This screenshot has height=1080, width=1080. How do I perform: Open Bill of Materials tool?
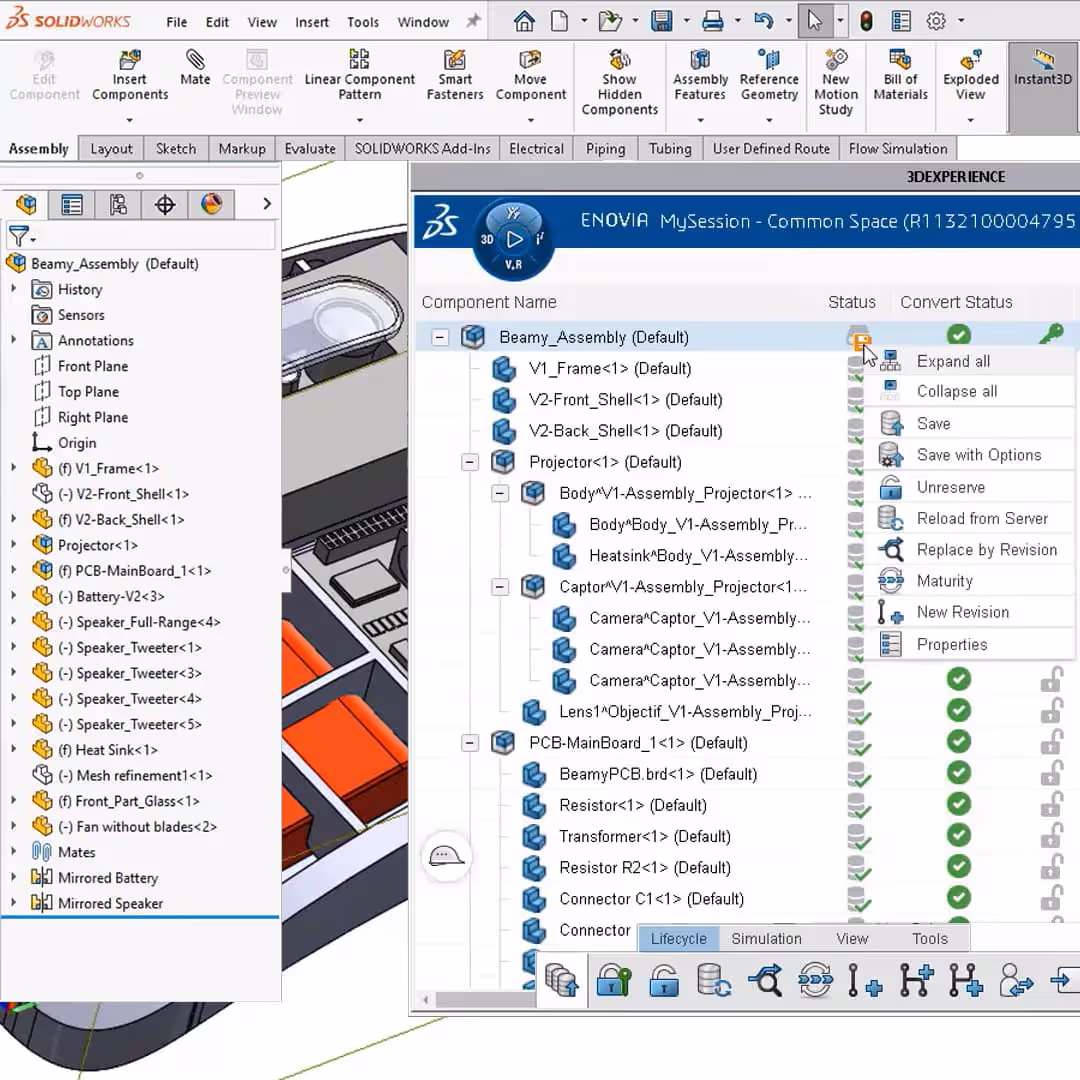click(900, 76)
